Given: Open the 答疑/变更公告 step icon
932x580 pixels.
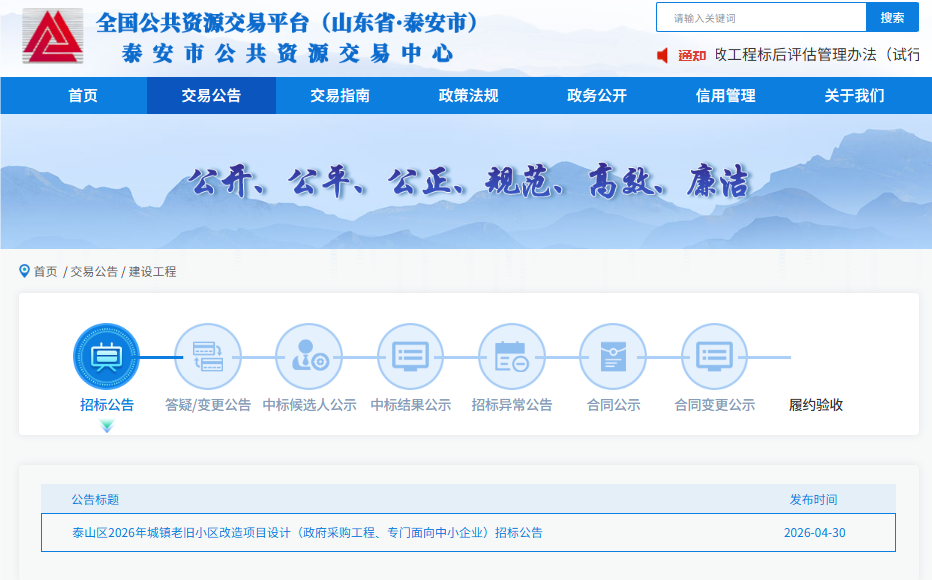Looking at the screenshot, I should coord(208,357).
